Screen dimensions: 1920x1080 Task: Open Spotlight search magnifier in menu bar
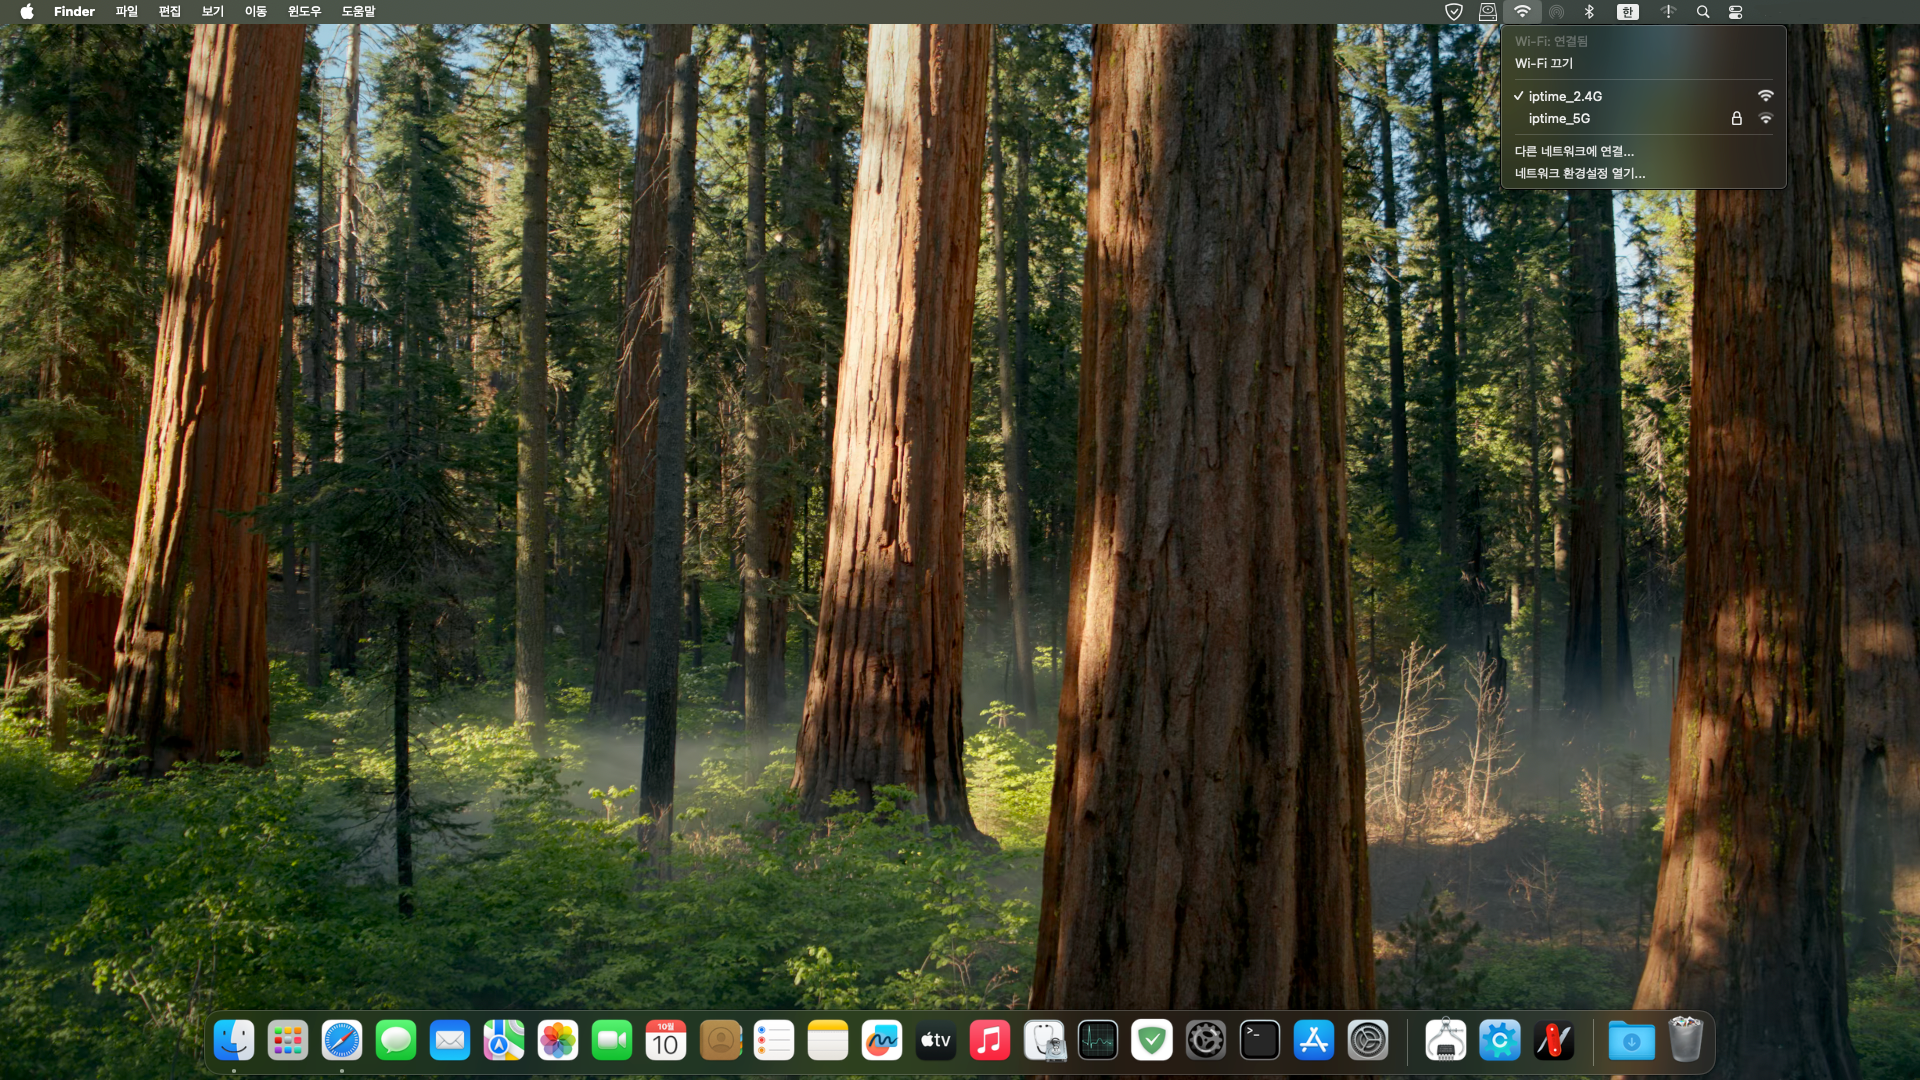pyautogui.click(x=1703, y=12)
